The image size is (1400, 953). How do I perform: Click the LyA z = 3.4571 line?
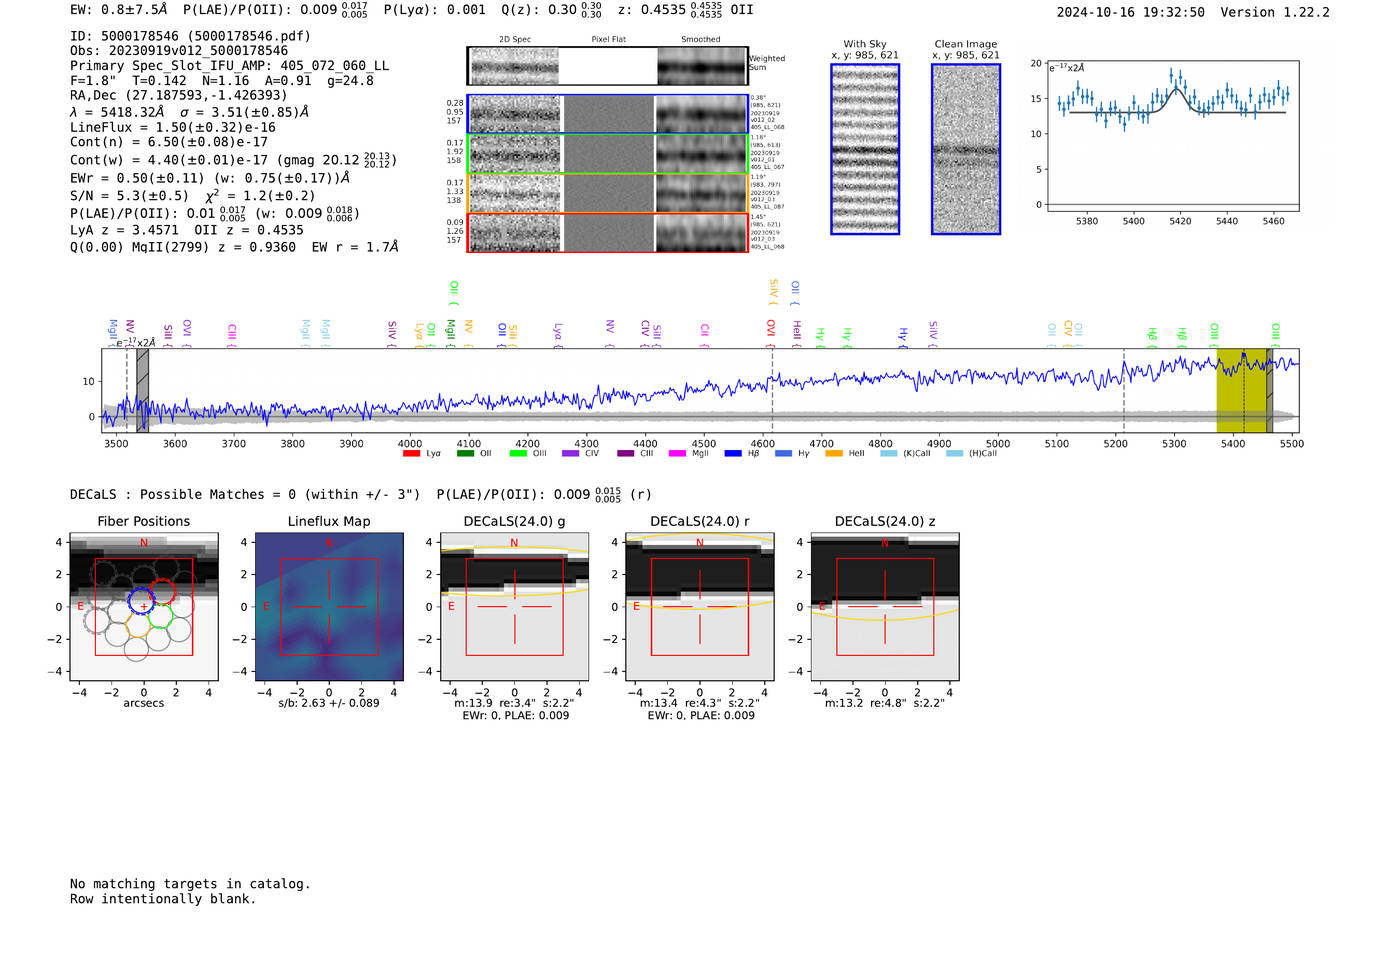pyautogui.click(x=187, y=230)
